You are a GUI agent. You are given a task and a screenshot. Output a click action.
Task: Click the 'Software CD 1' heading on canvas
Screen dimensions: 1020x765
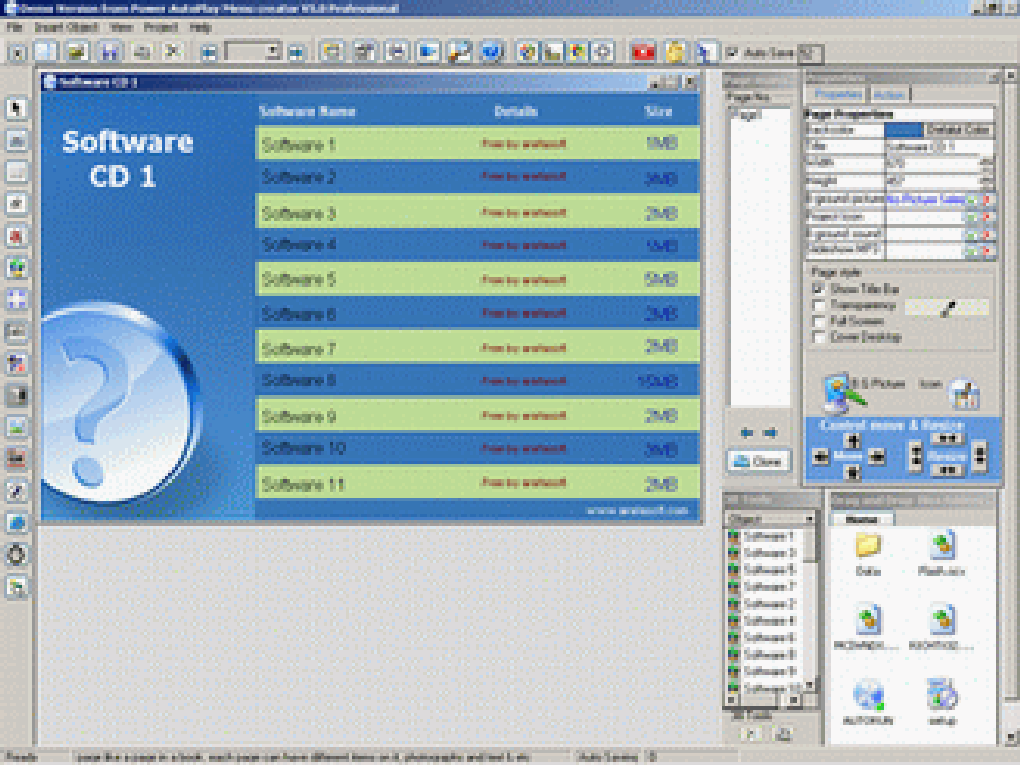click(128, 159)
